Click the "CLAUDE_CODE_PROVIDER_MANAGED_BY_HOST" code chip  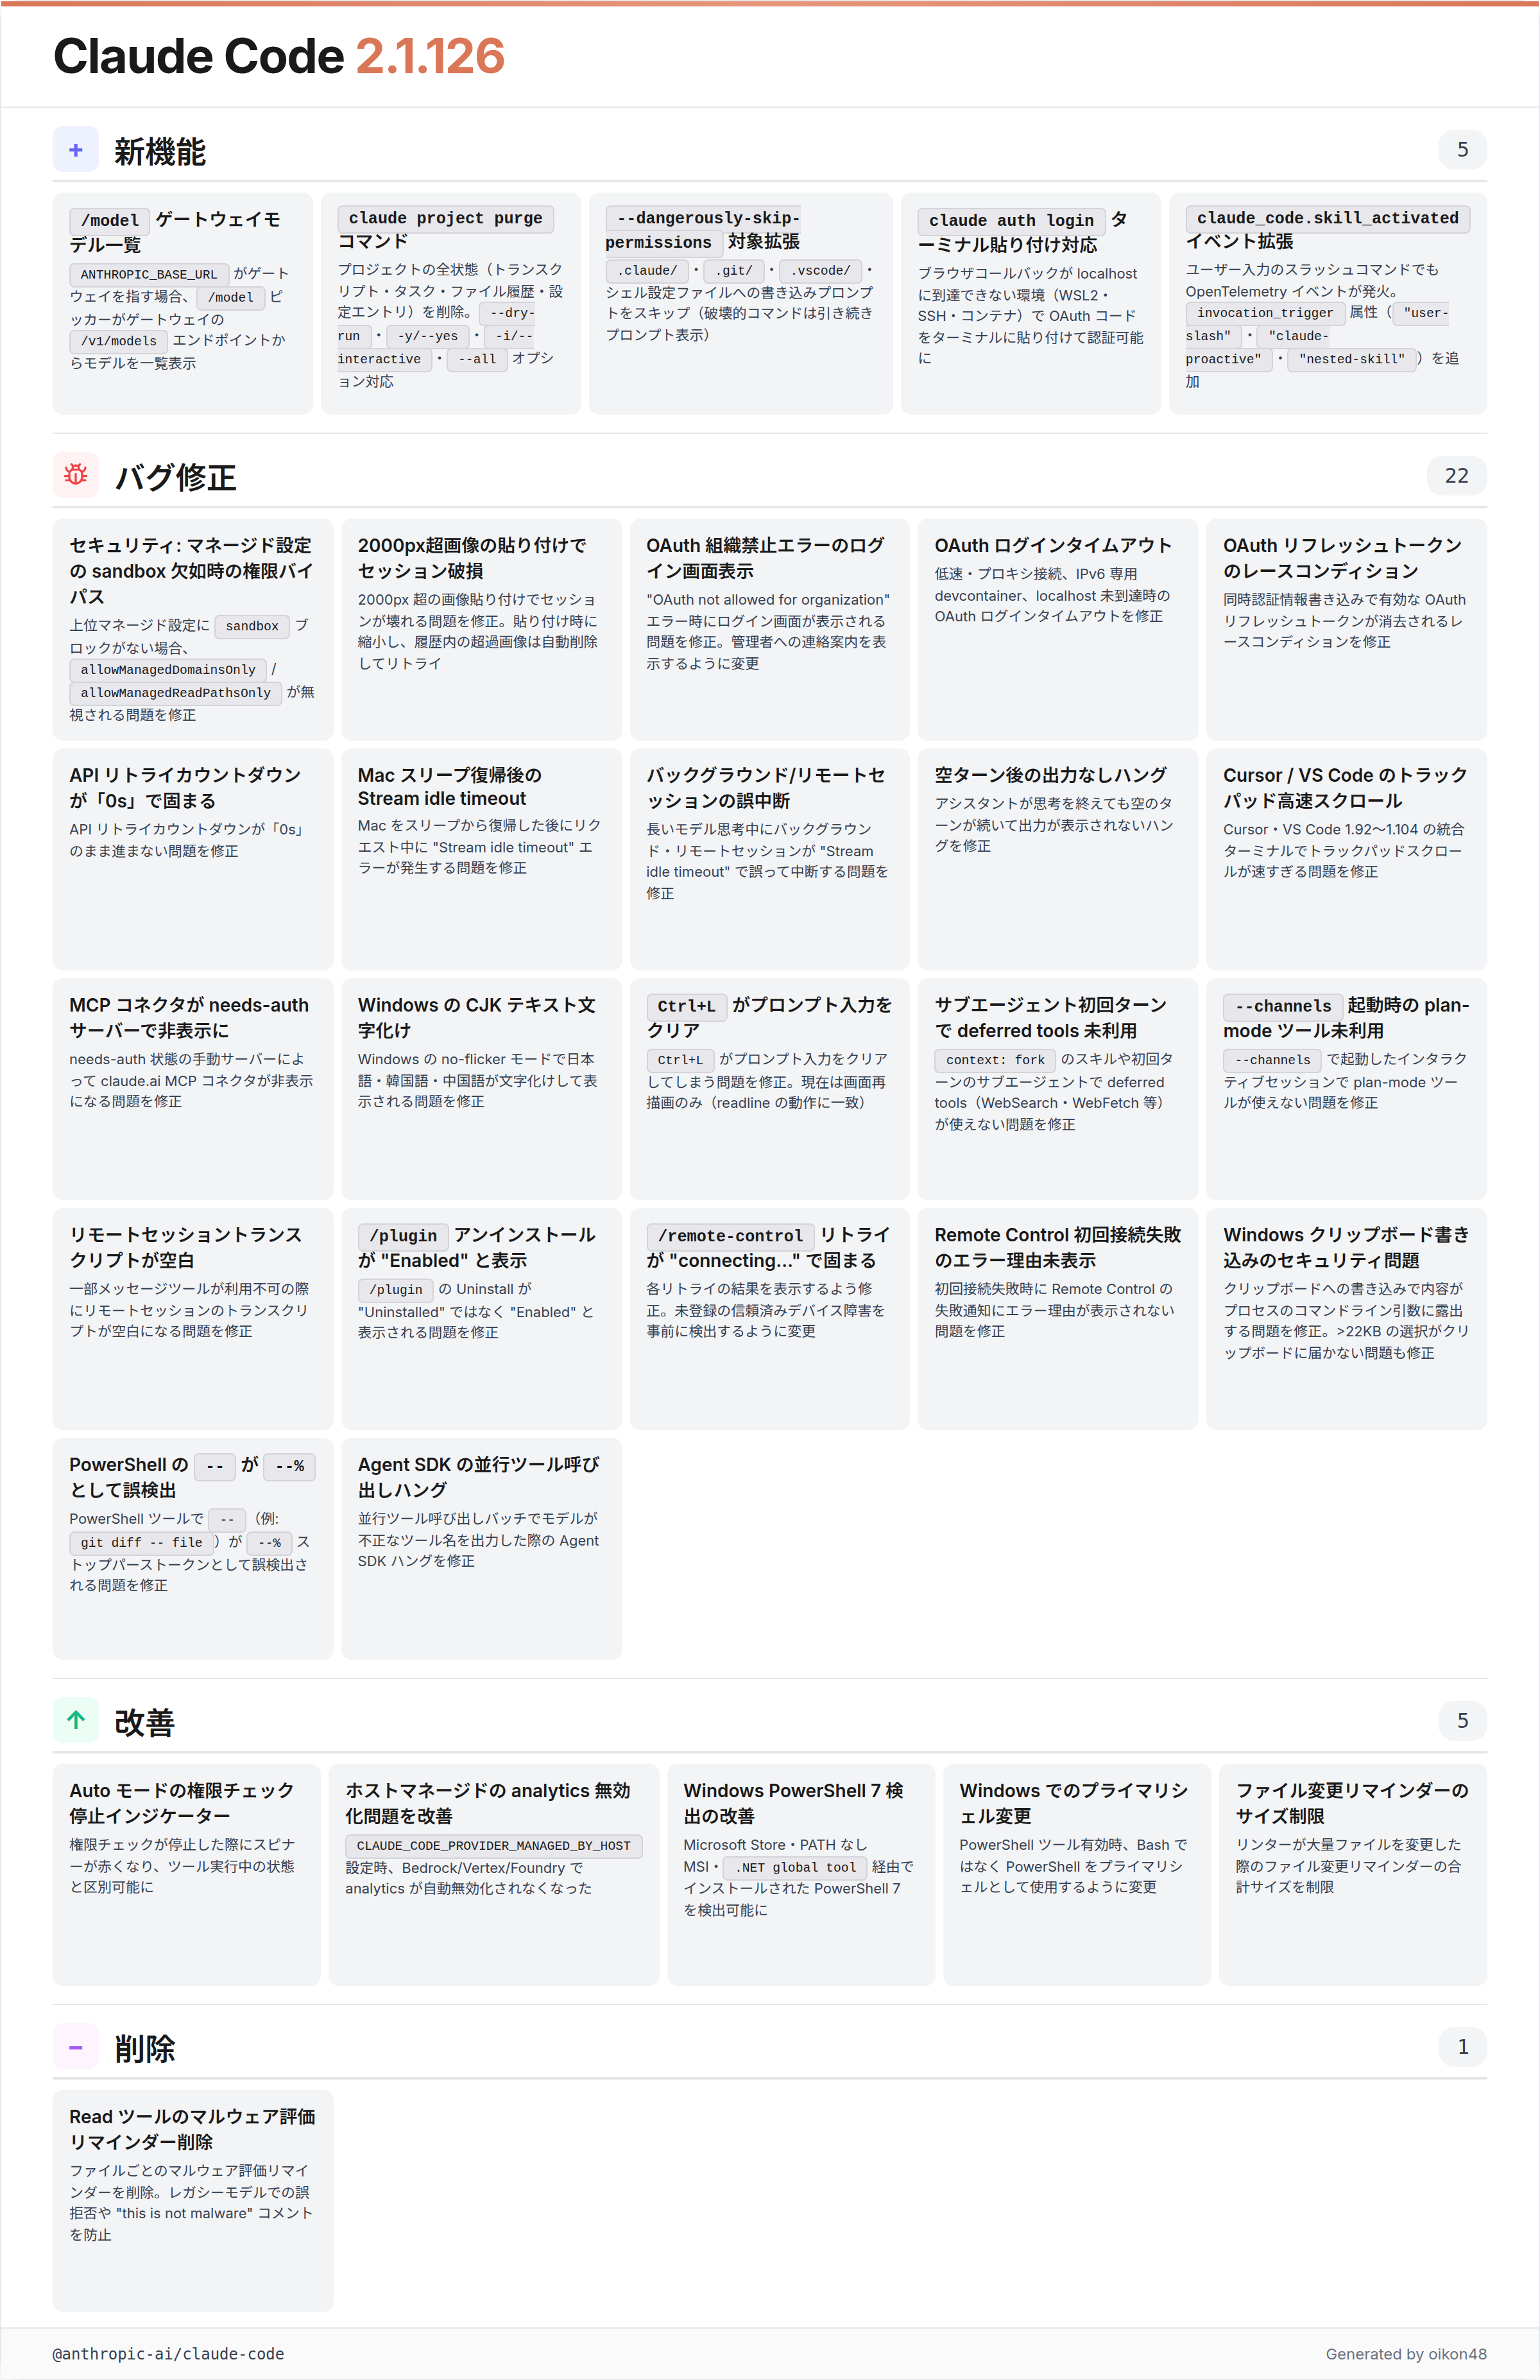click(x=493, y=1846)
